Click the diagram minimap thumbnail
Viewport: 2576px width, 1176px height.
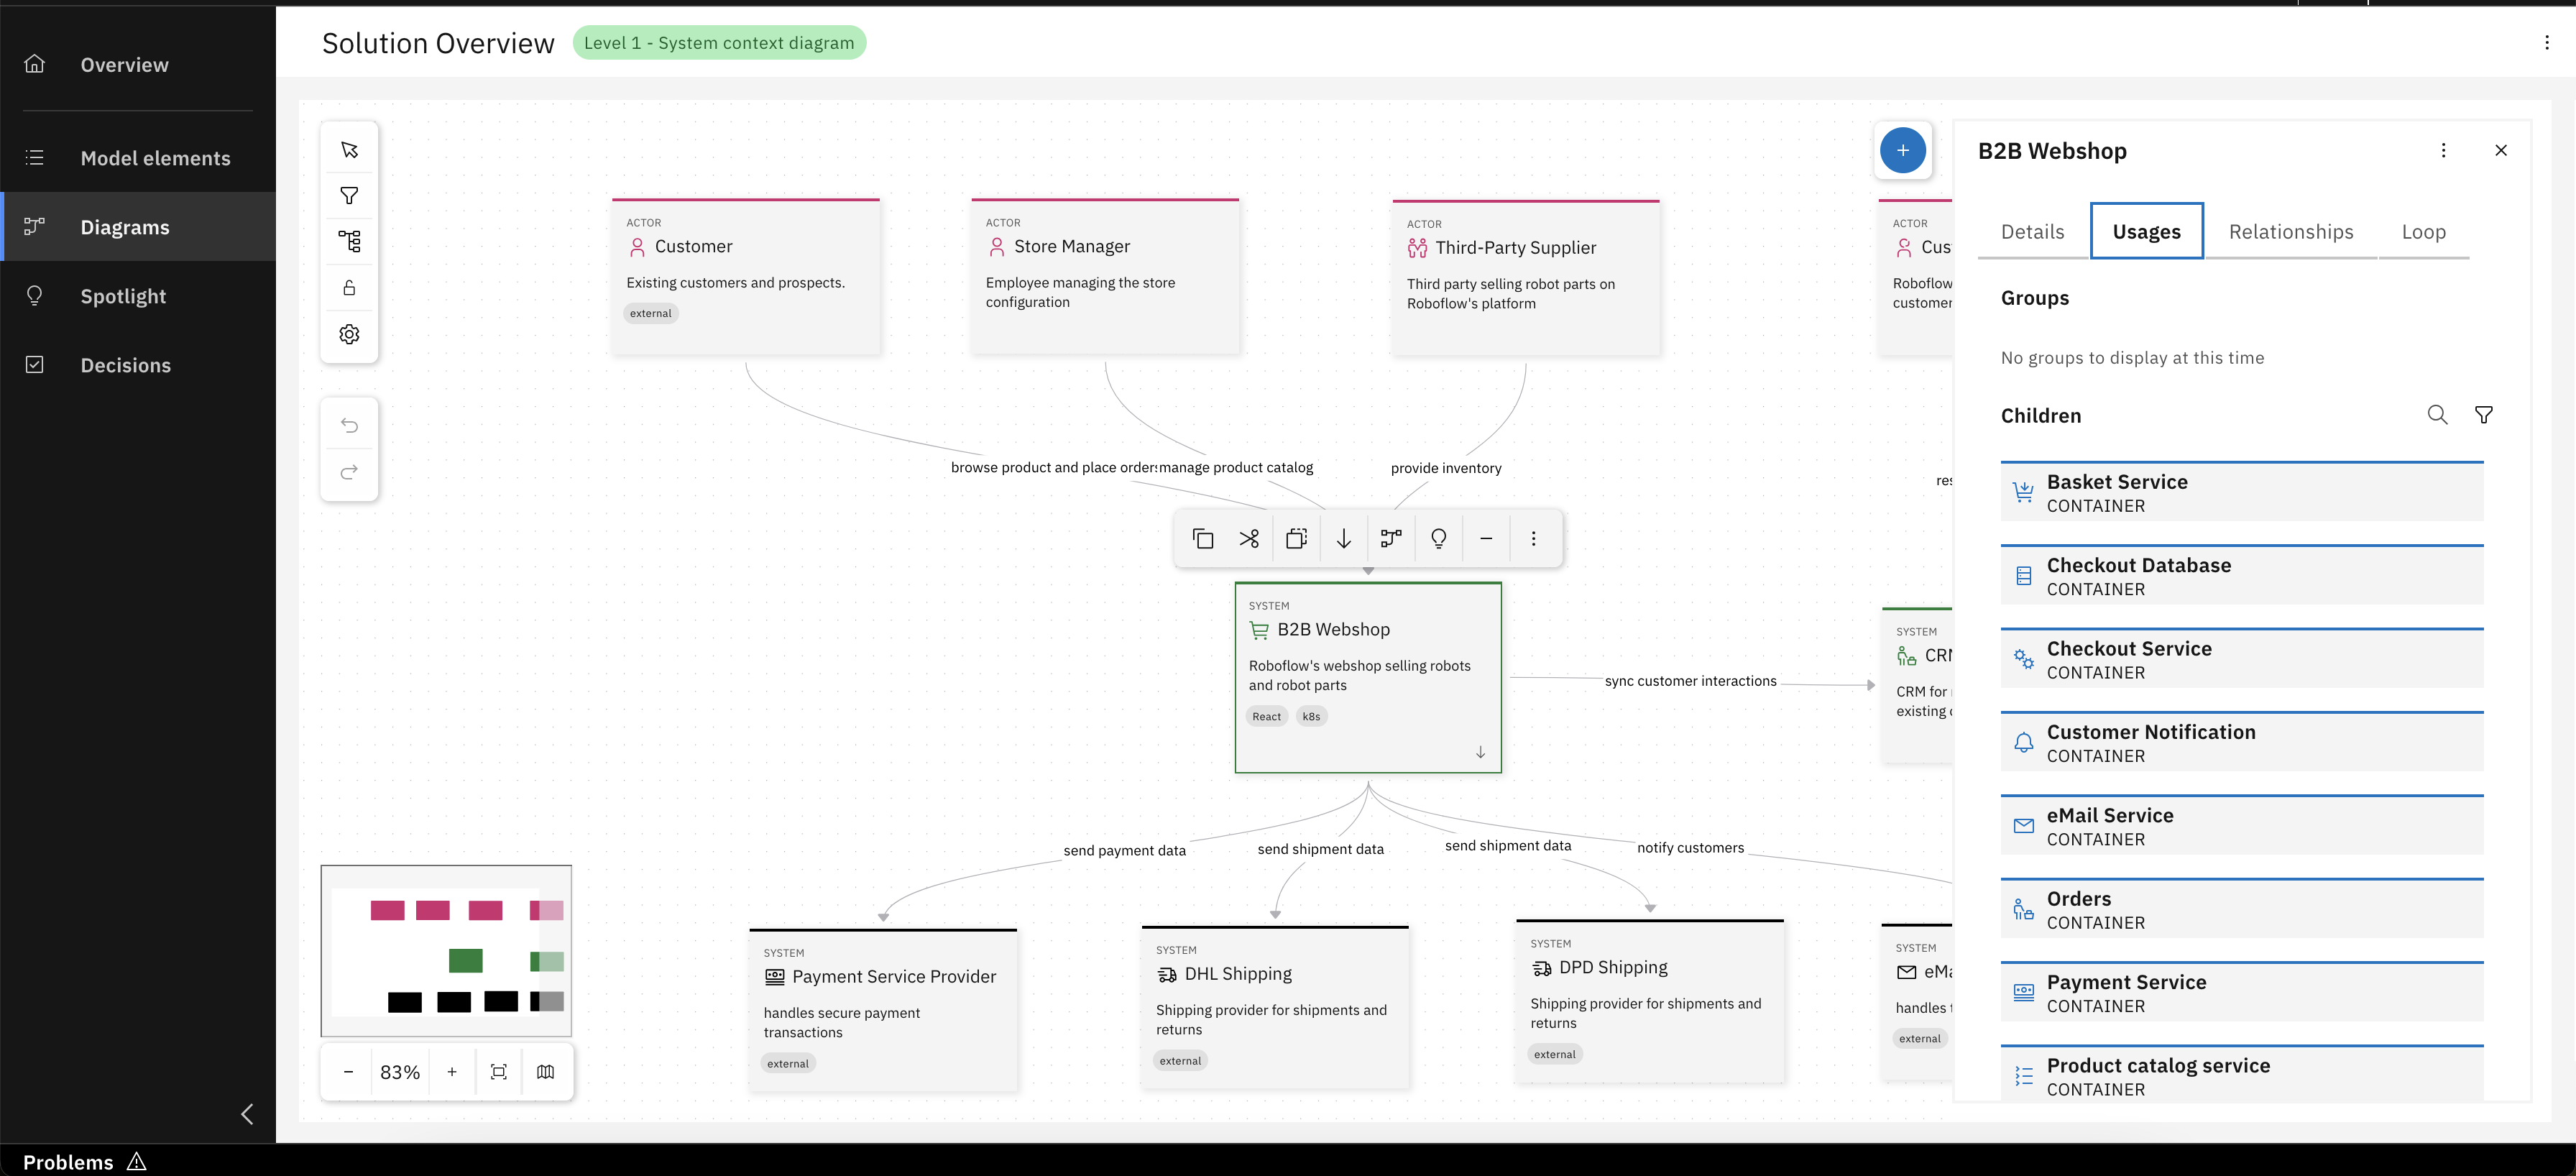[x=446, y=951]
